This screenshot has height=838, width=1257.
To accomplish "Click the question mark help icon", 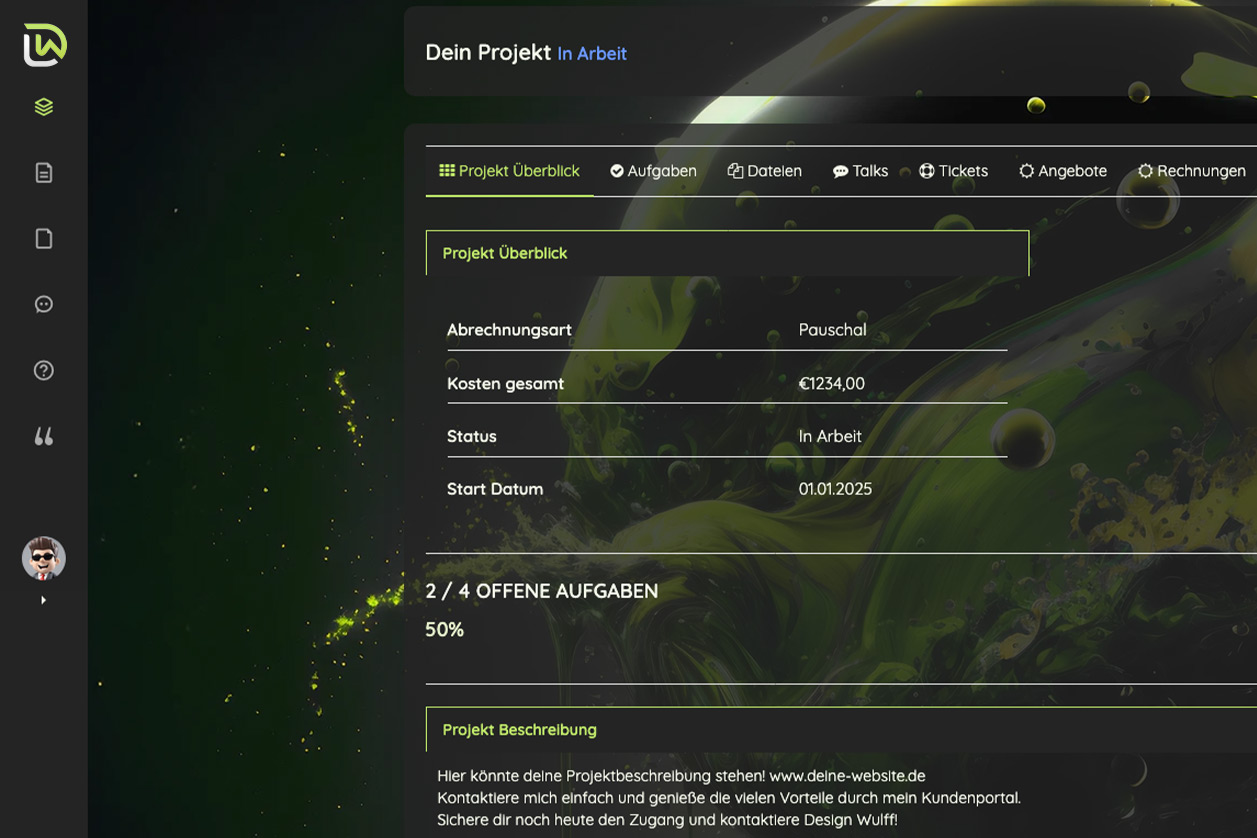I will 44,370.
